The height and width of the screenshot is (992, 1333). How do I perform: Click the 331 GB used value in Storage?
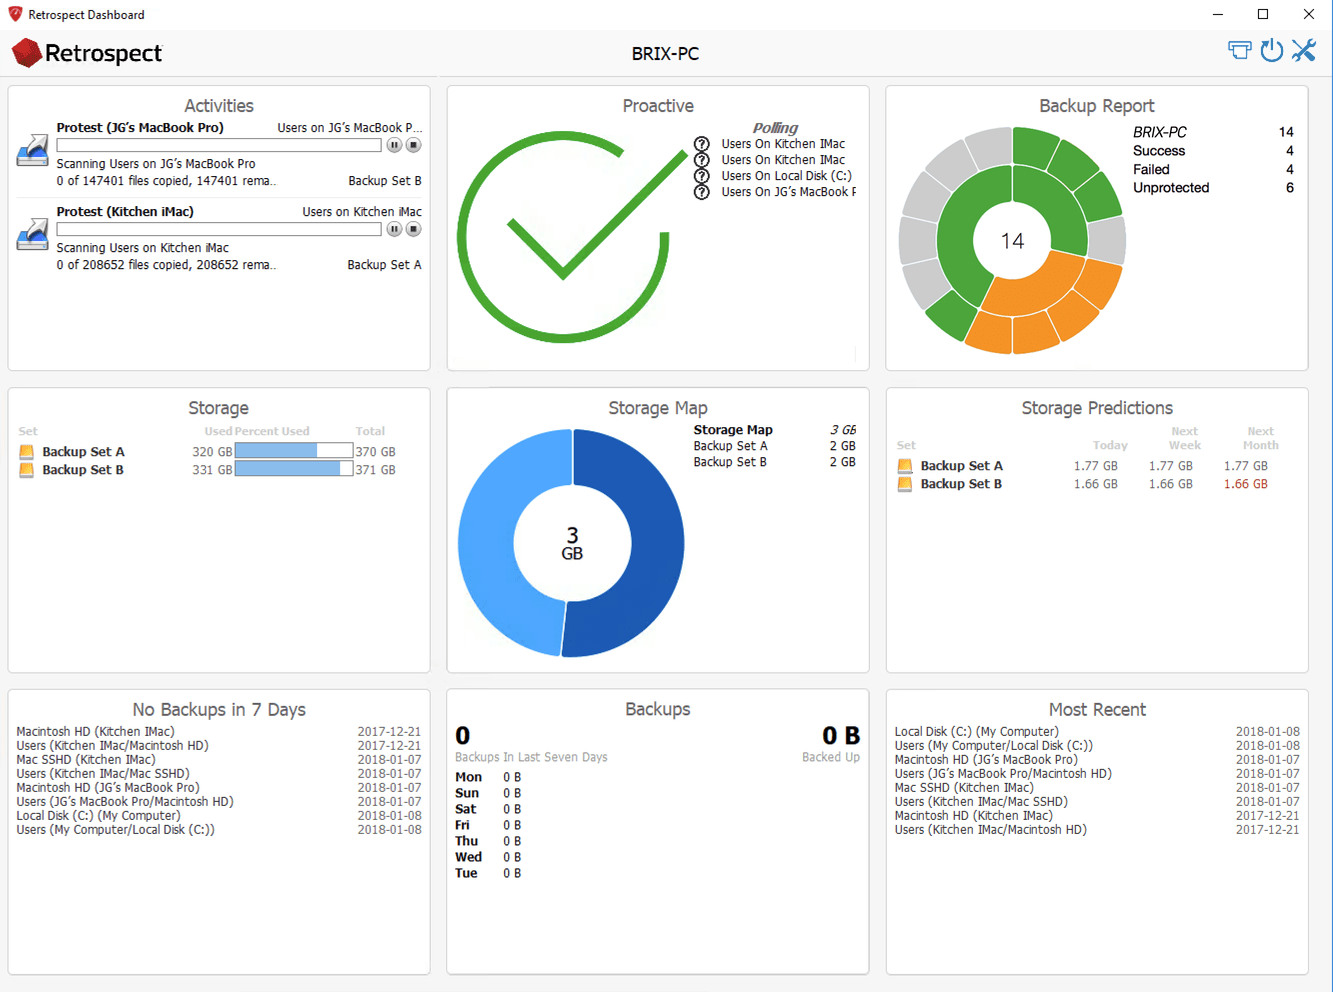[x=212, y=470]
